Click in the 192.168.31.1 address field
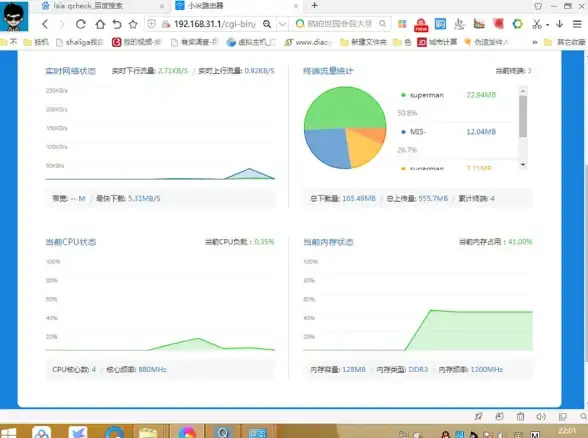Viewport: 588px width, 438px height. pos(215,24)
